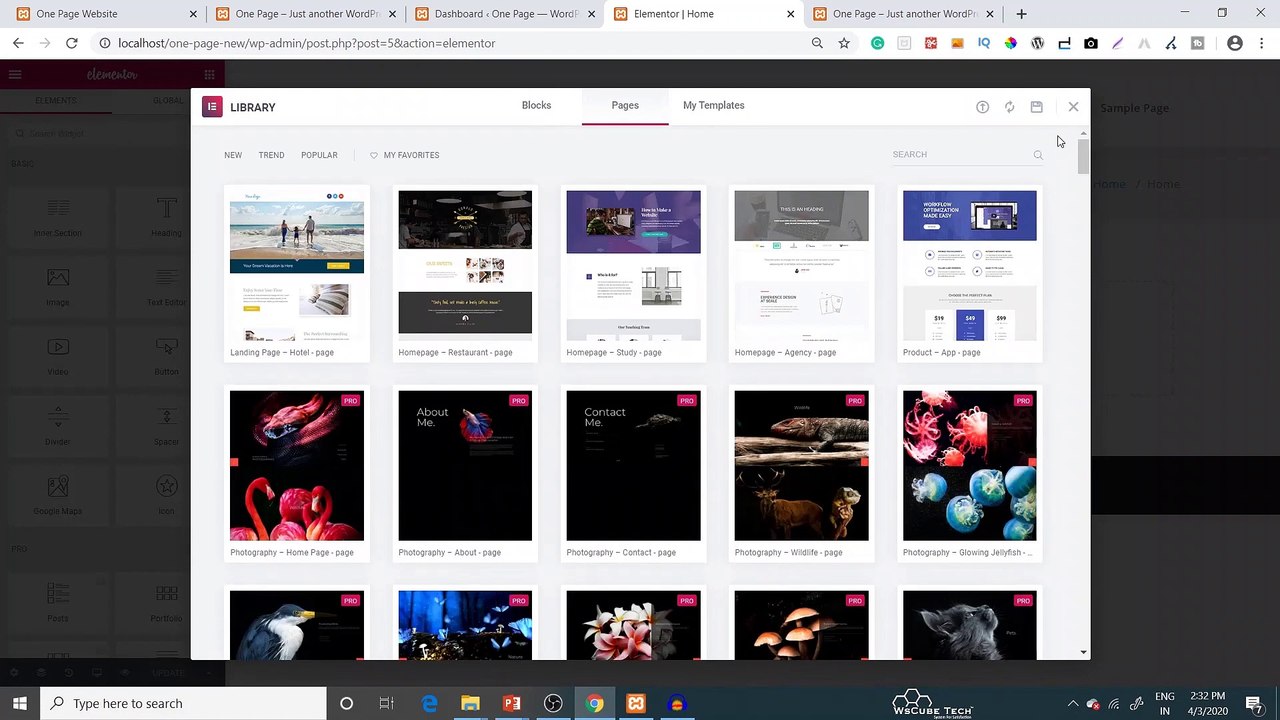This screenshot has width=1280, height=720.
Task: Click the Windows taskbar search box
Action: point(184,703)
